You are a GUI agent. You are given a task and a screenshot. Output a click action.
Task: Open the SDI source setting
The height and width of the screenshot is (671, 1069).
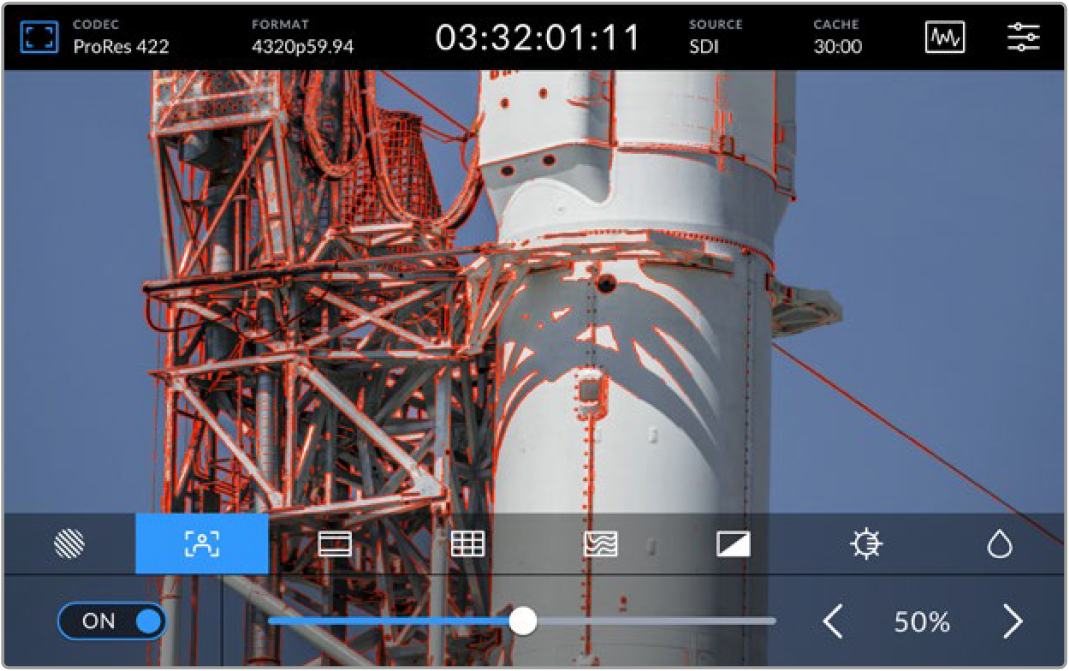(716, 37)
